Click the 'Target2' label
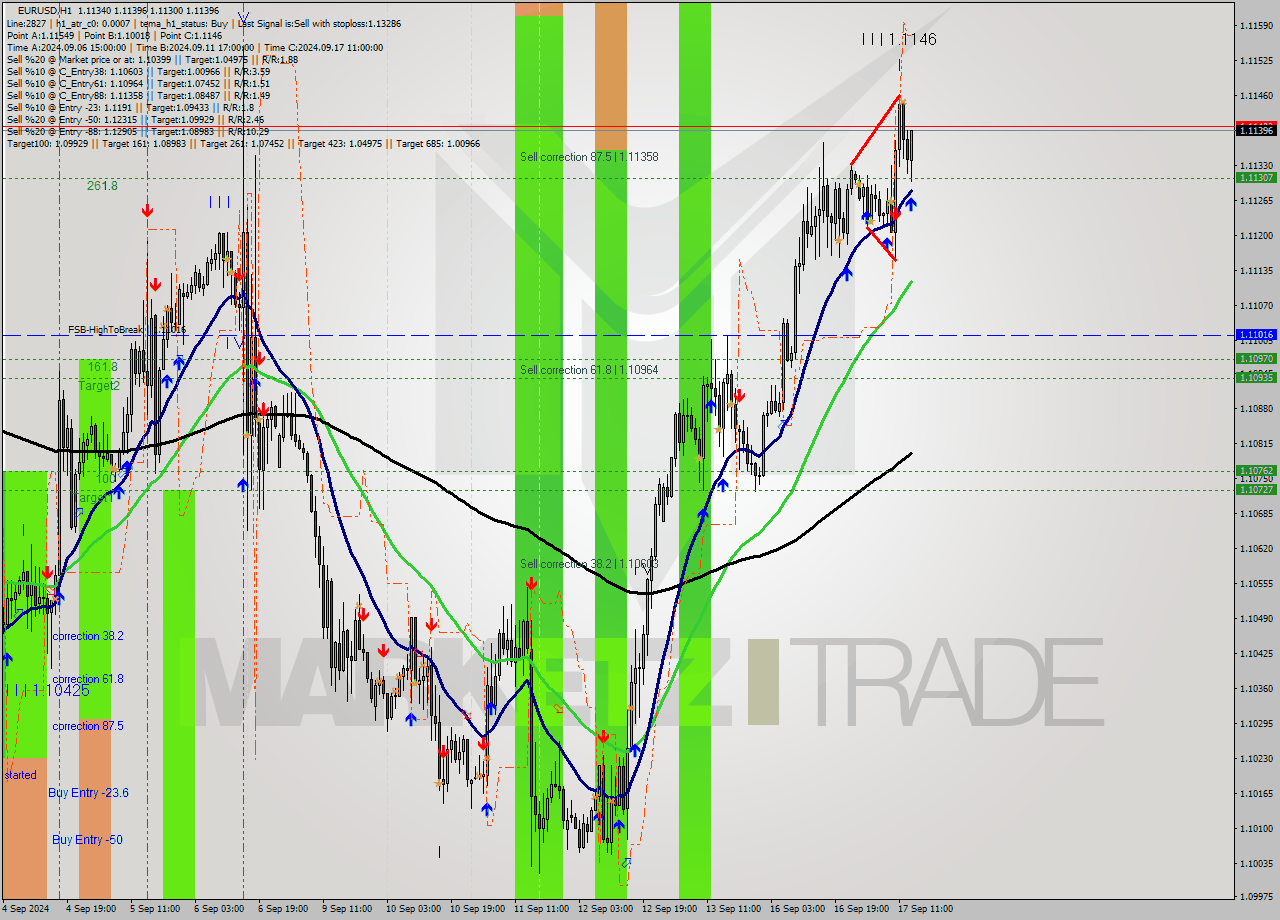1280x920 pixels. [99, 385]
